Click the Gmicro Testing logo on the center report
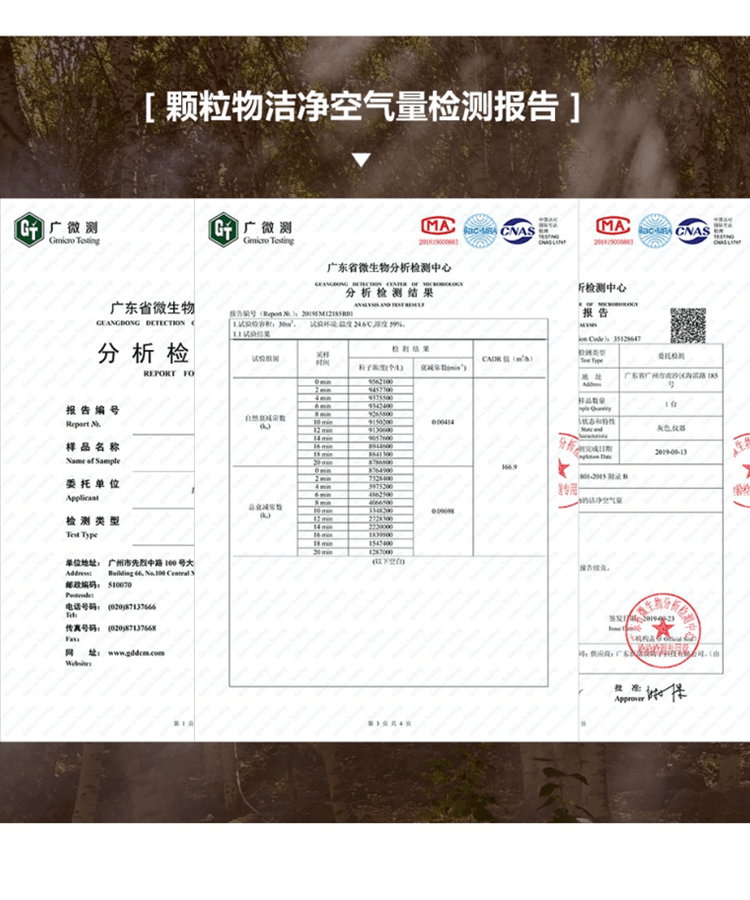750x900 pixels. click(x=251, y=230)
